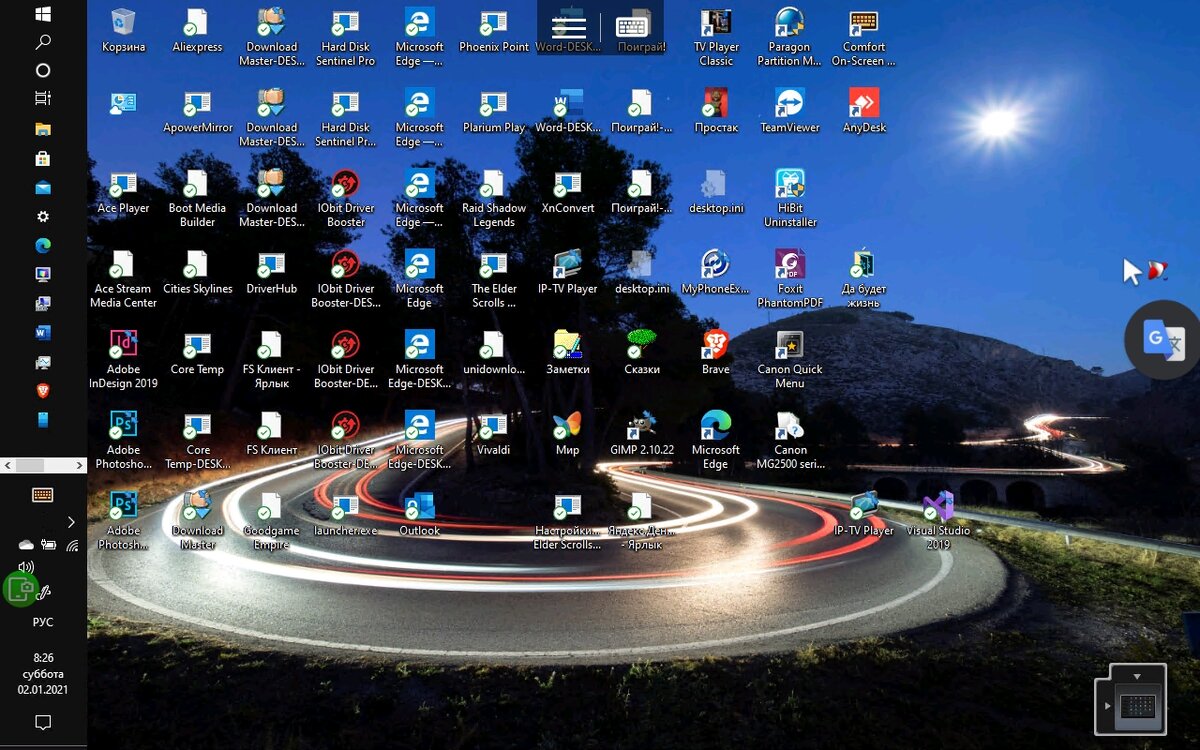Open XnConvert desktop shortcut
1200x750 pixels.
pyautogui.click(x=568, y=193)
